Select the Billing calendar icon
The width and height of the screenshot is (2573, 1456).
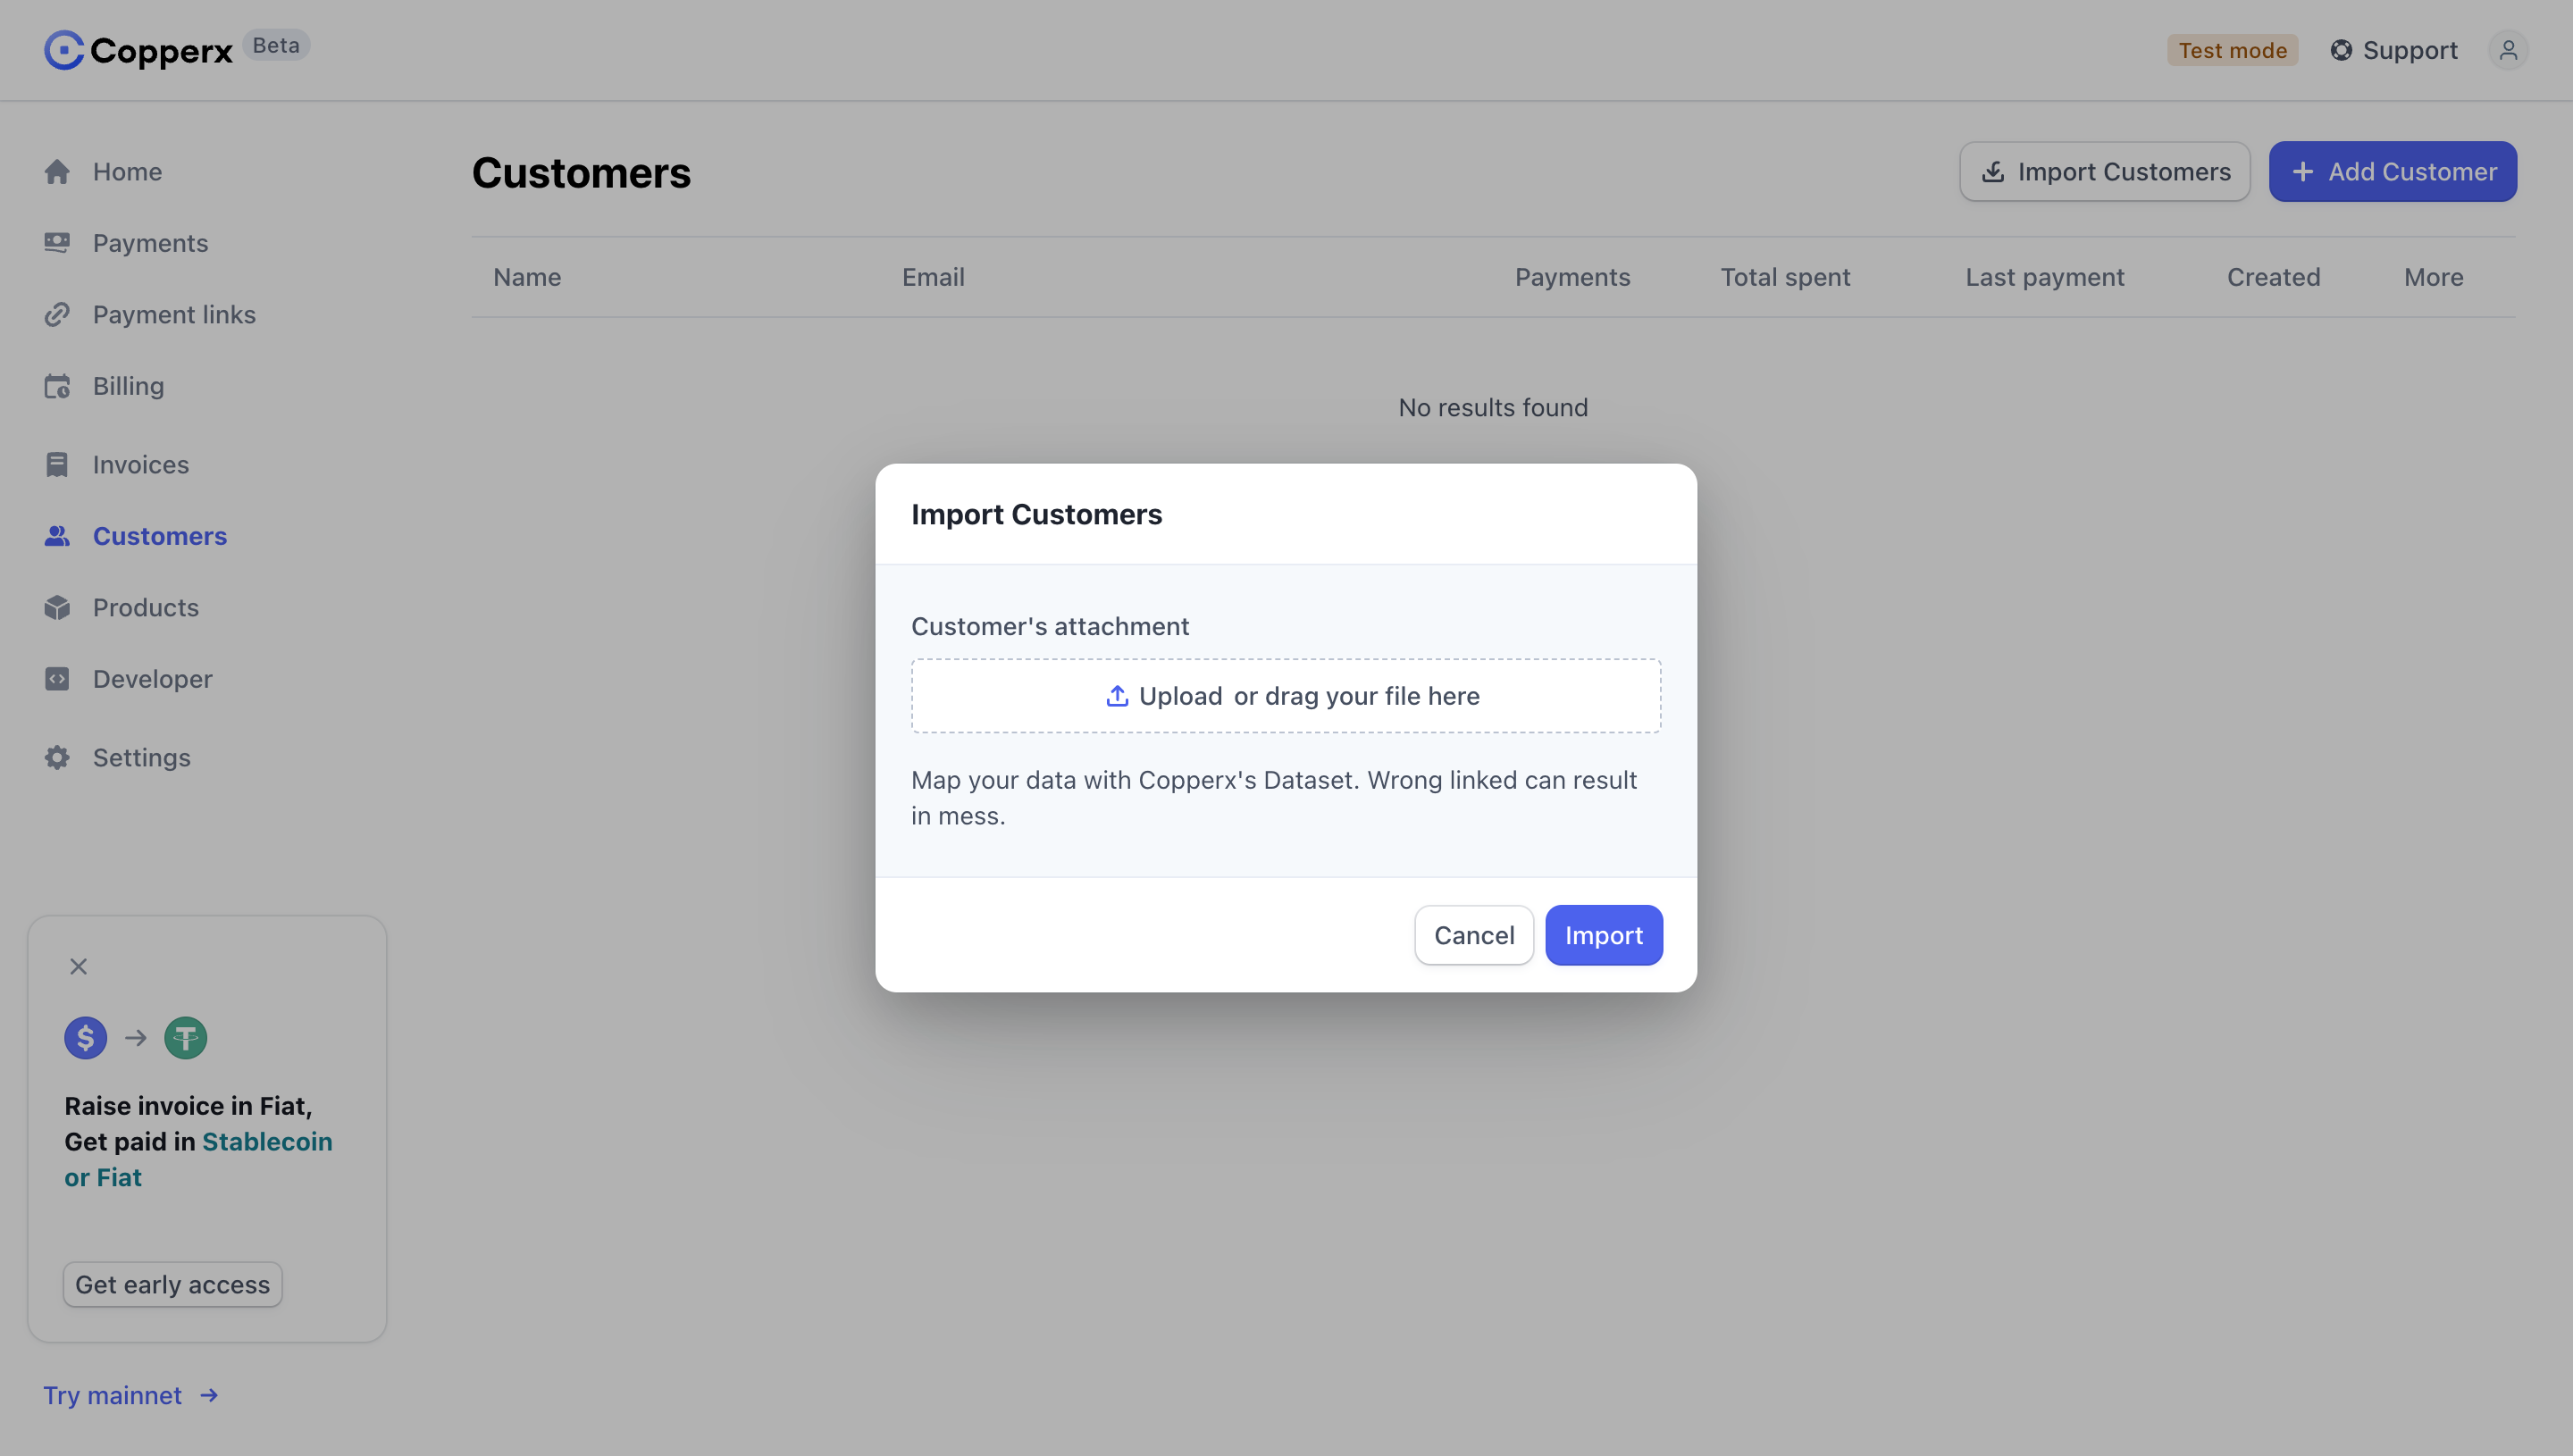coord(57,386)
